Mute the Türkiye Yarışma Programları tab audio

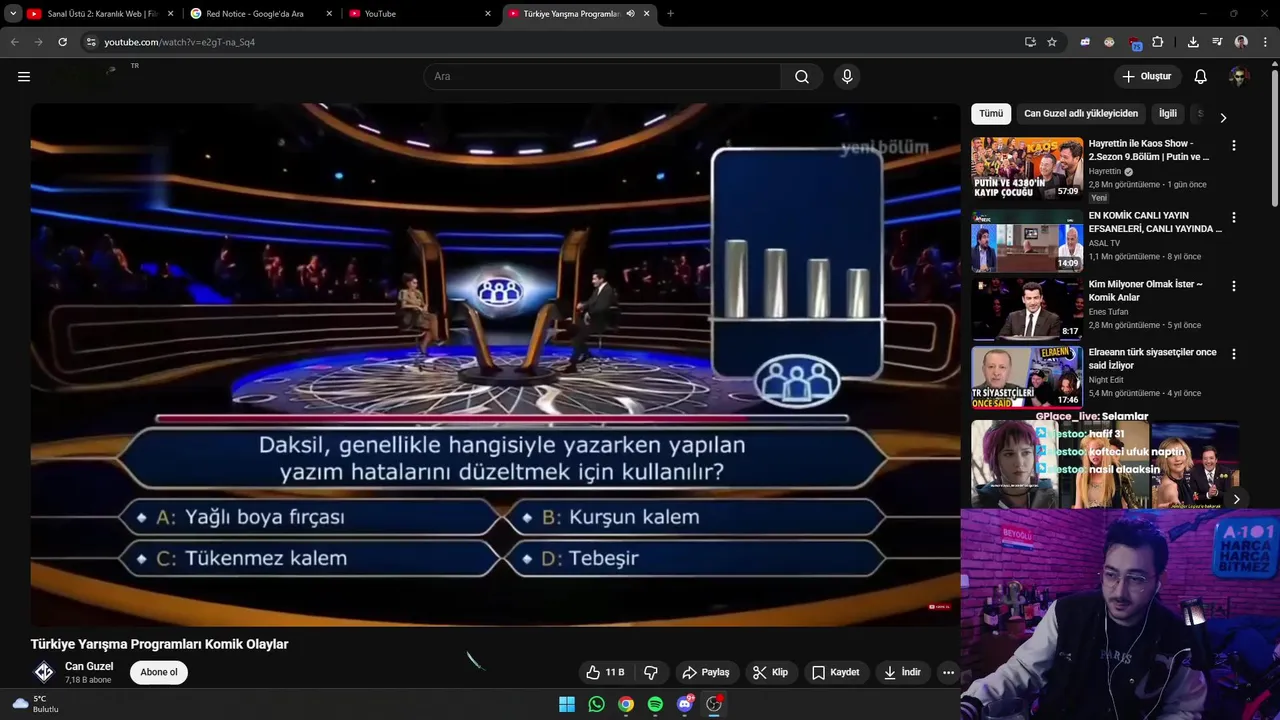630,14
